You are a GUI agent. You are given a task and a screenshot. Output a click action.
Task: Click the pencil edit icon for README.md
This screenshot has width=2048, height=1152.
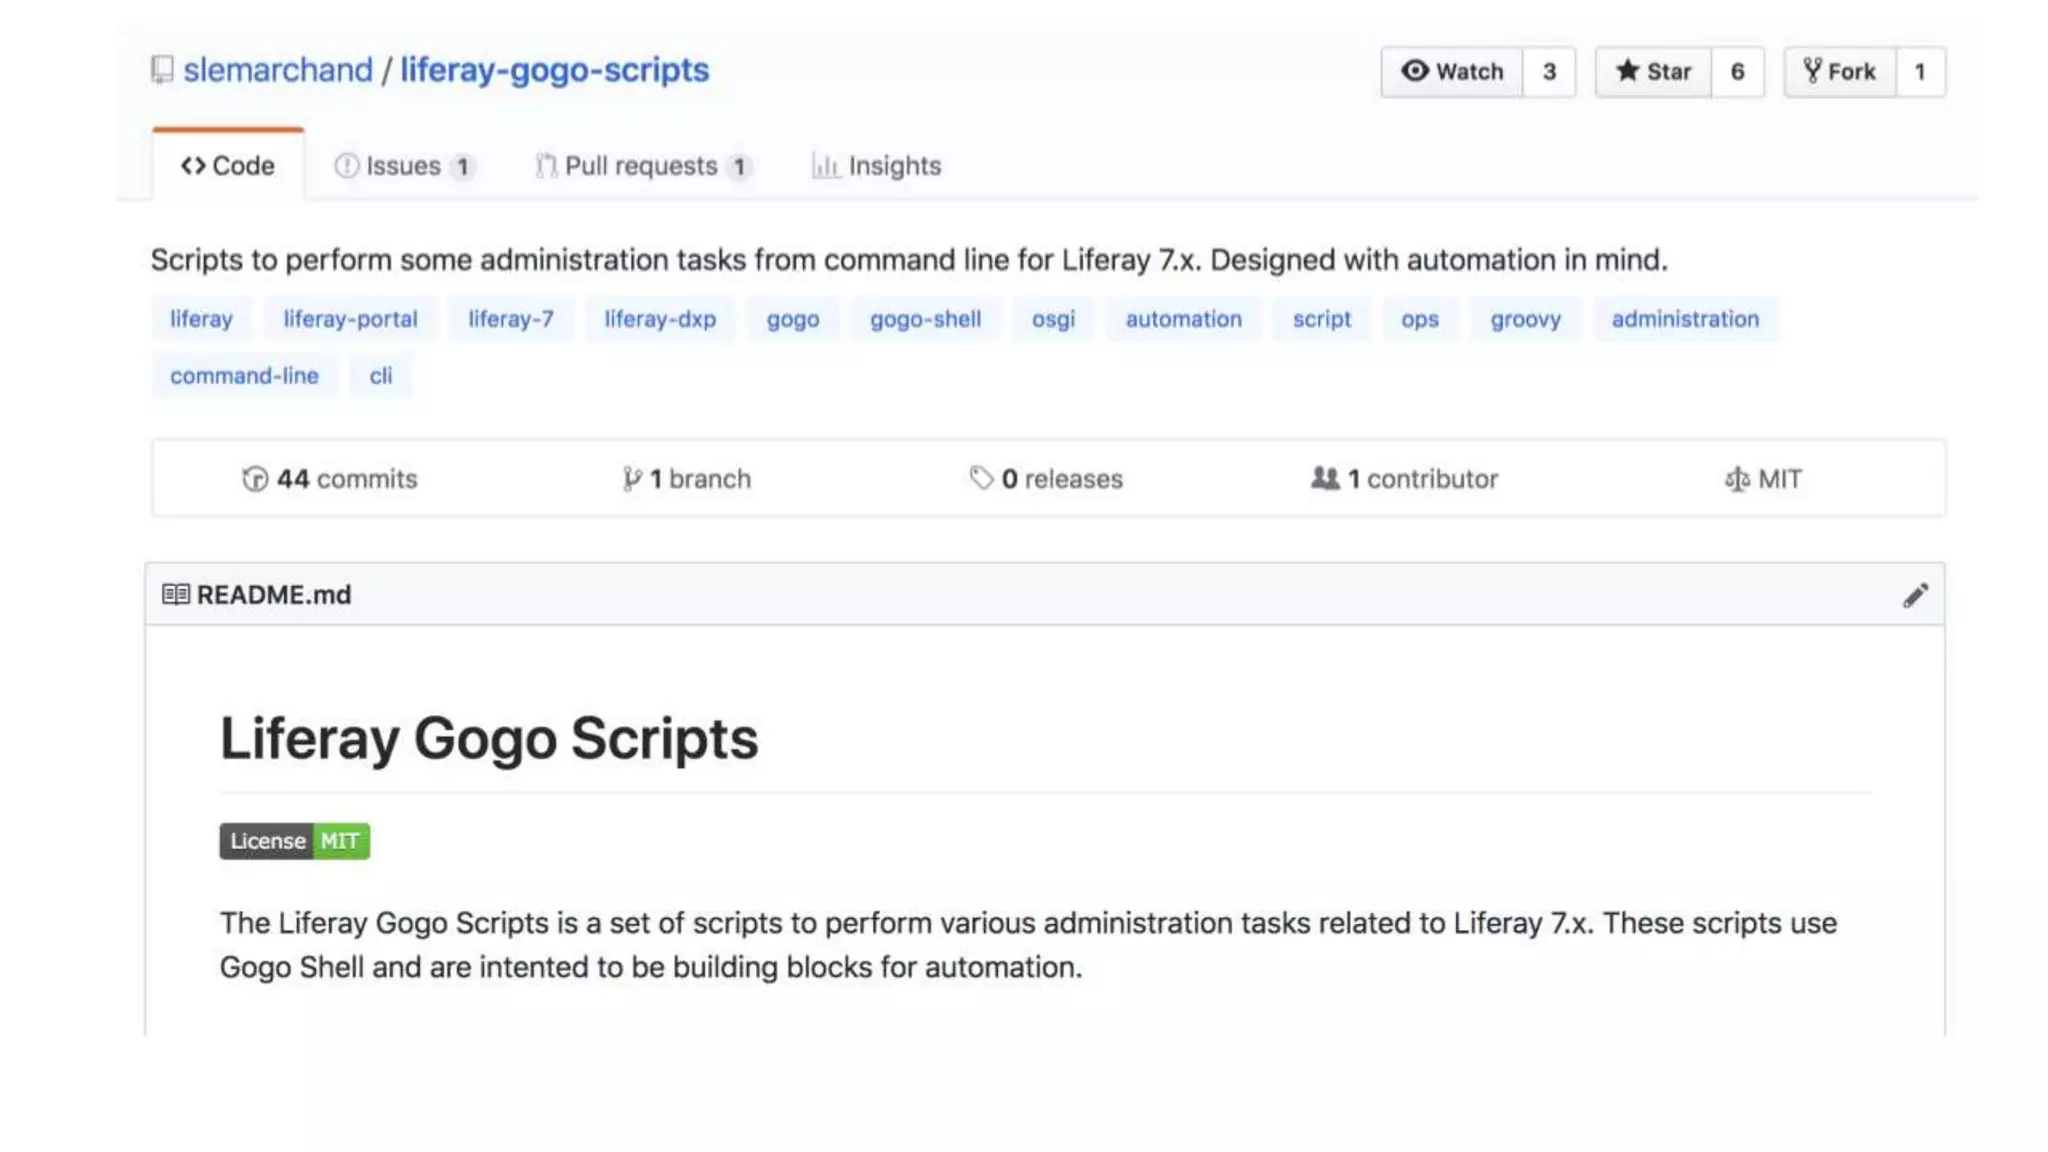1914,595
